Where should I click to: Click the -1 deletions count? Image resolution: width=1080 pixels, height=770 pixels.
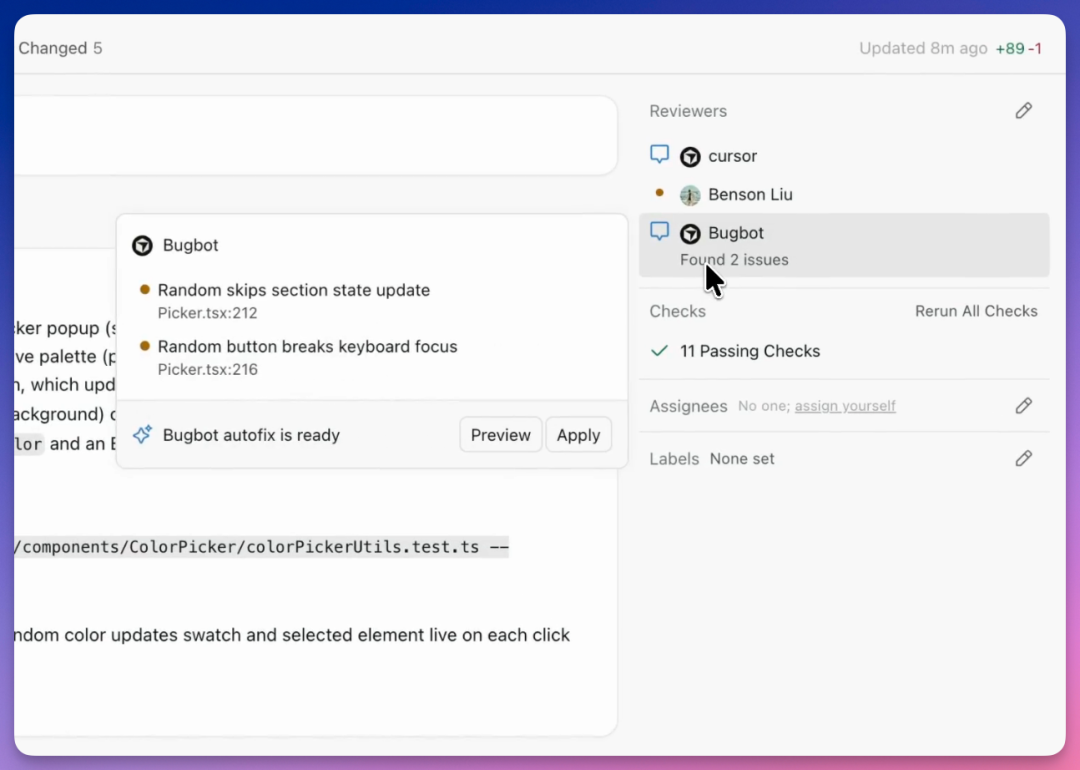[x=1035, y=48]
